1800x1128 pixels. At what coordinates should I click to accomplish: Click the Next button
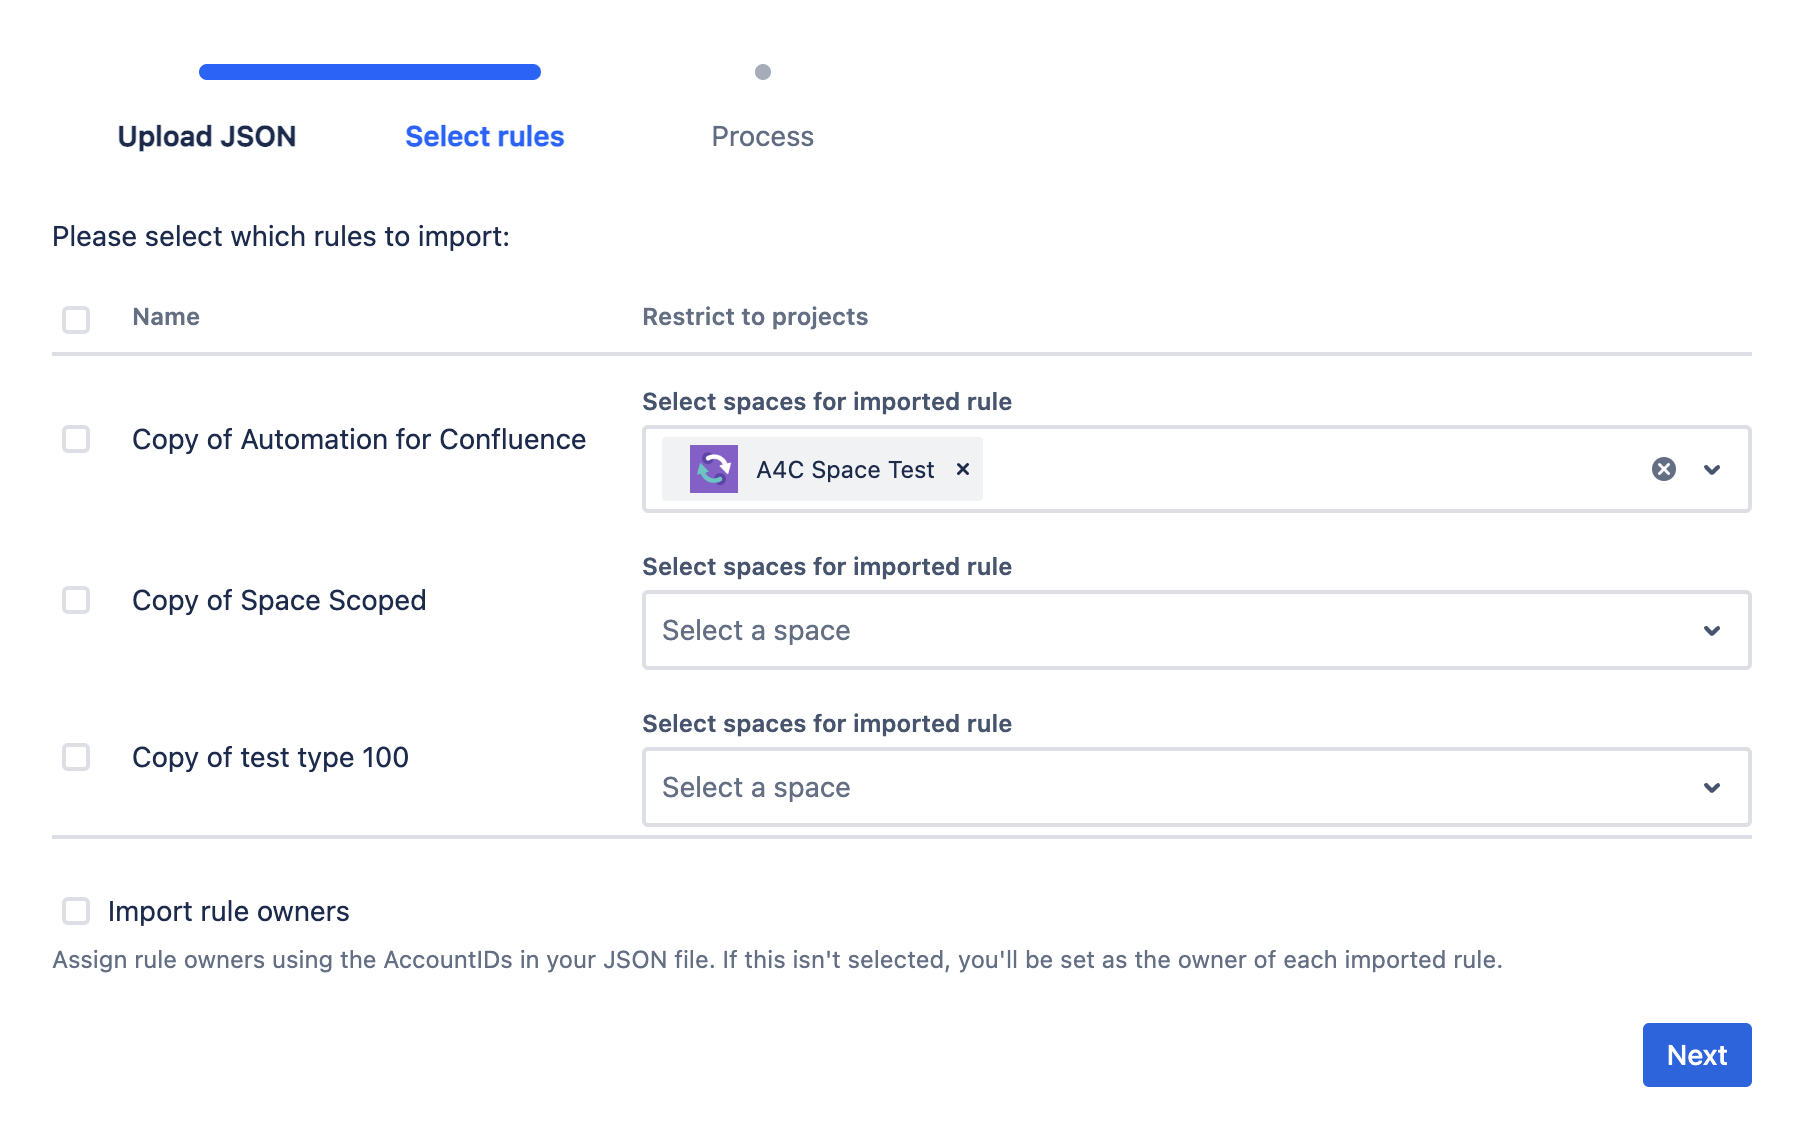click(1697, 1055)
